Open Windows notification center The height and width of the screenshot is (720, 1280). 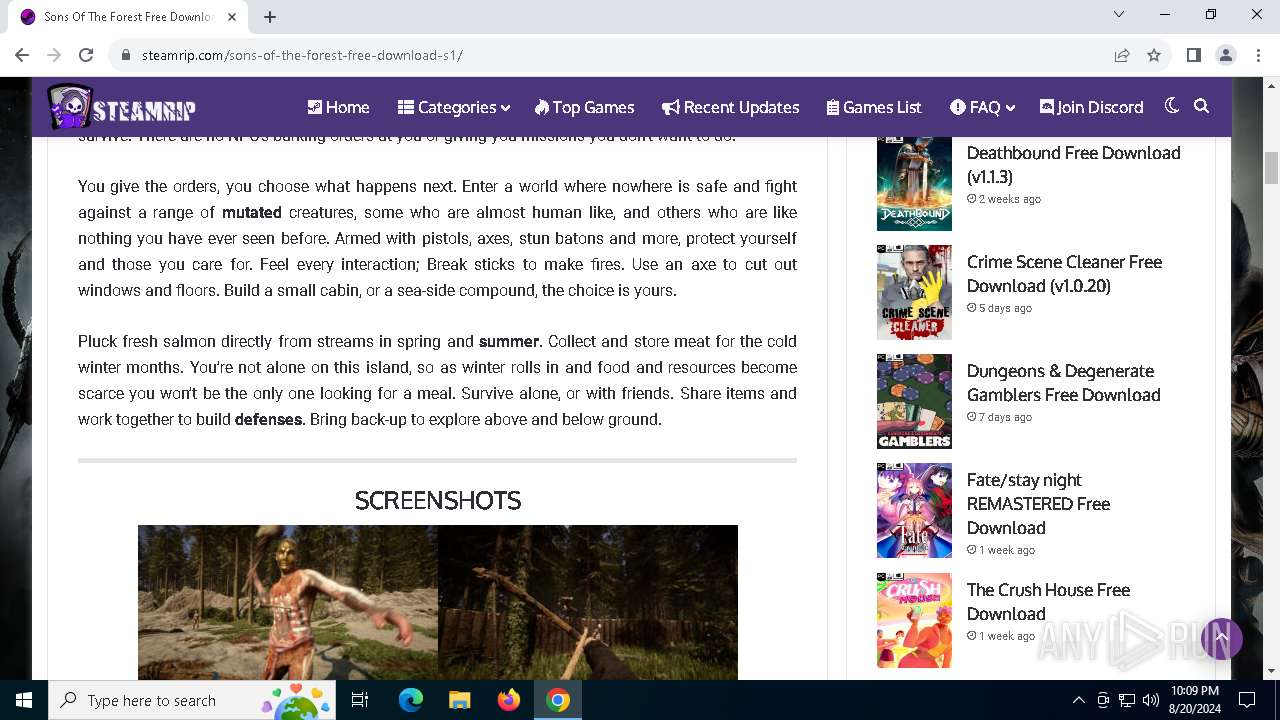click(x=1247, y=700)
